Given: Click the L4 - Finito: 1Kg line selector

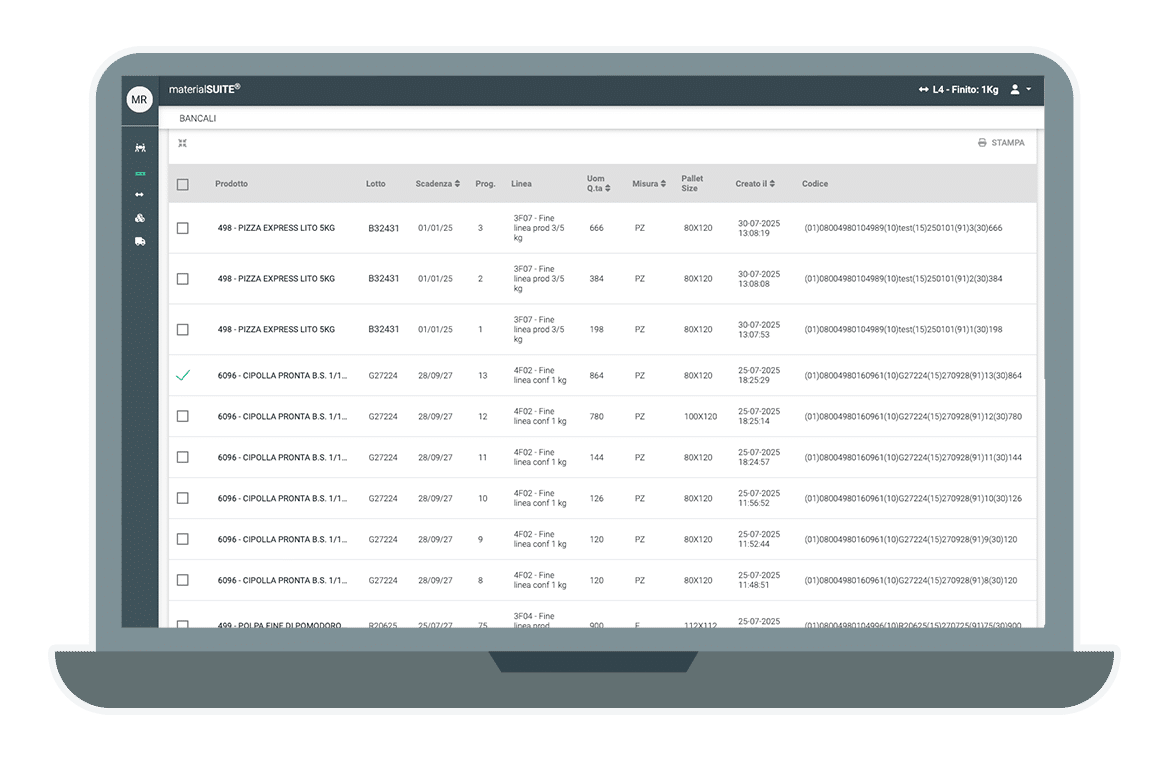Looking at the screenshot, I should point(958,90).
